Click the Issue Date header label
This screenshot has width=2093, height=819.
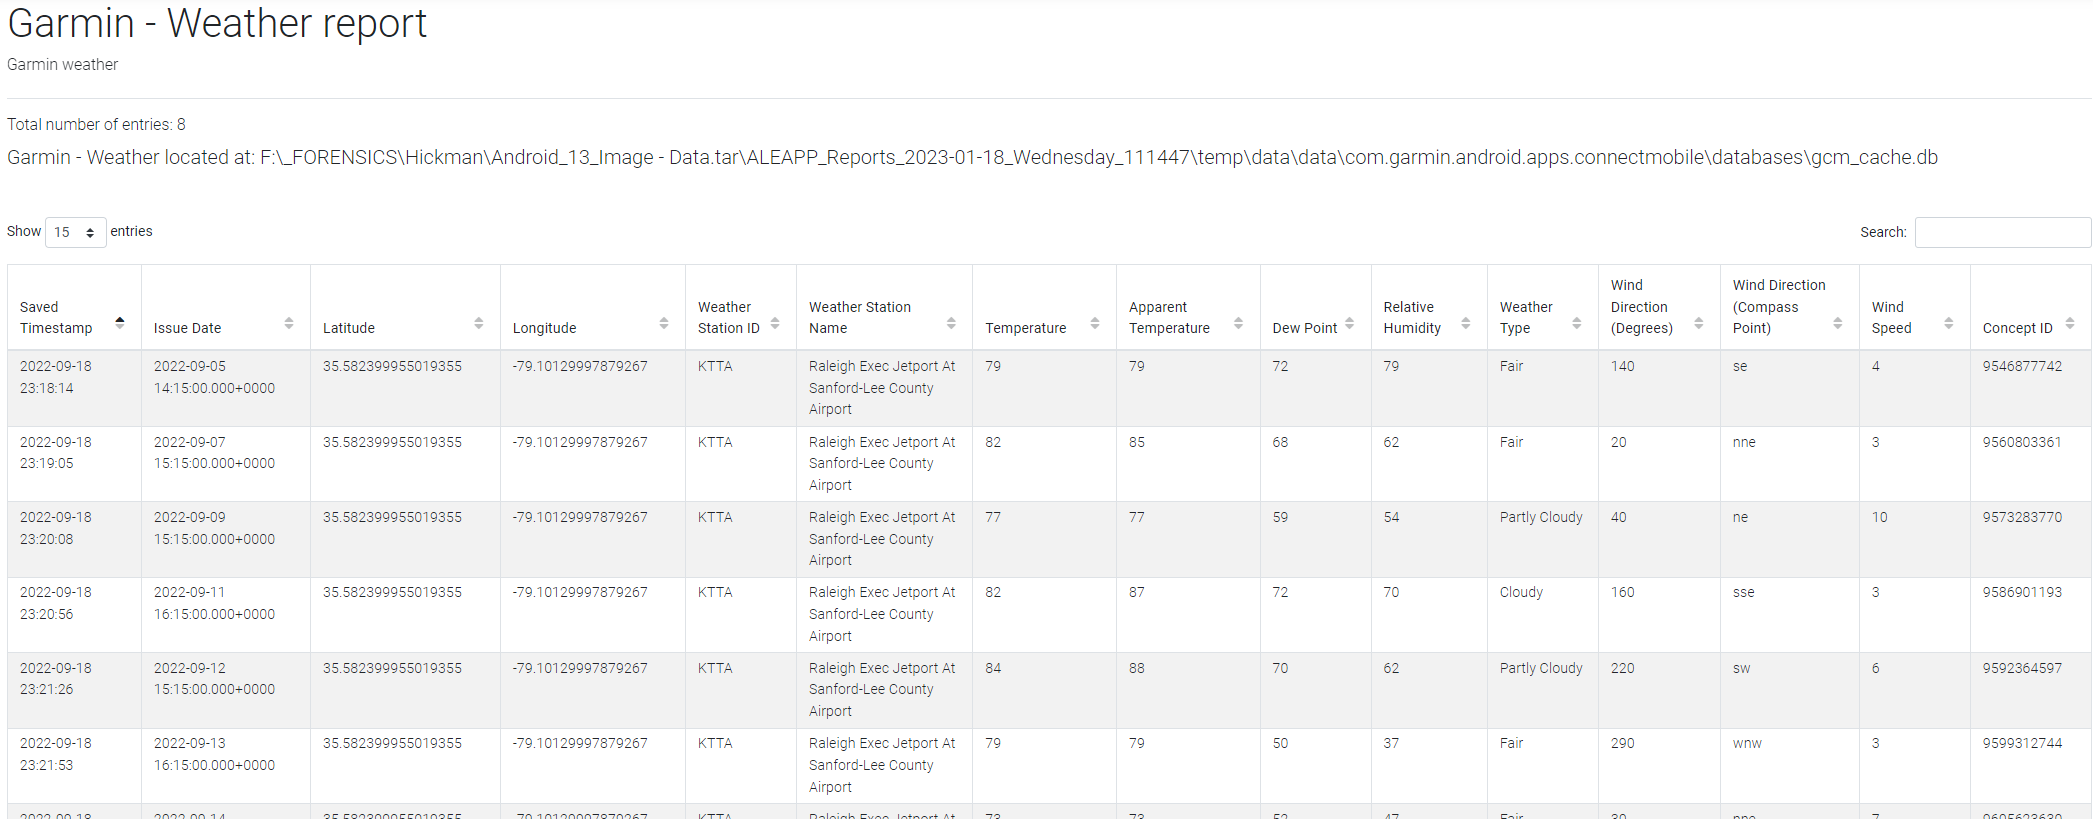tap(188, 328)
